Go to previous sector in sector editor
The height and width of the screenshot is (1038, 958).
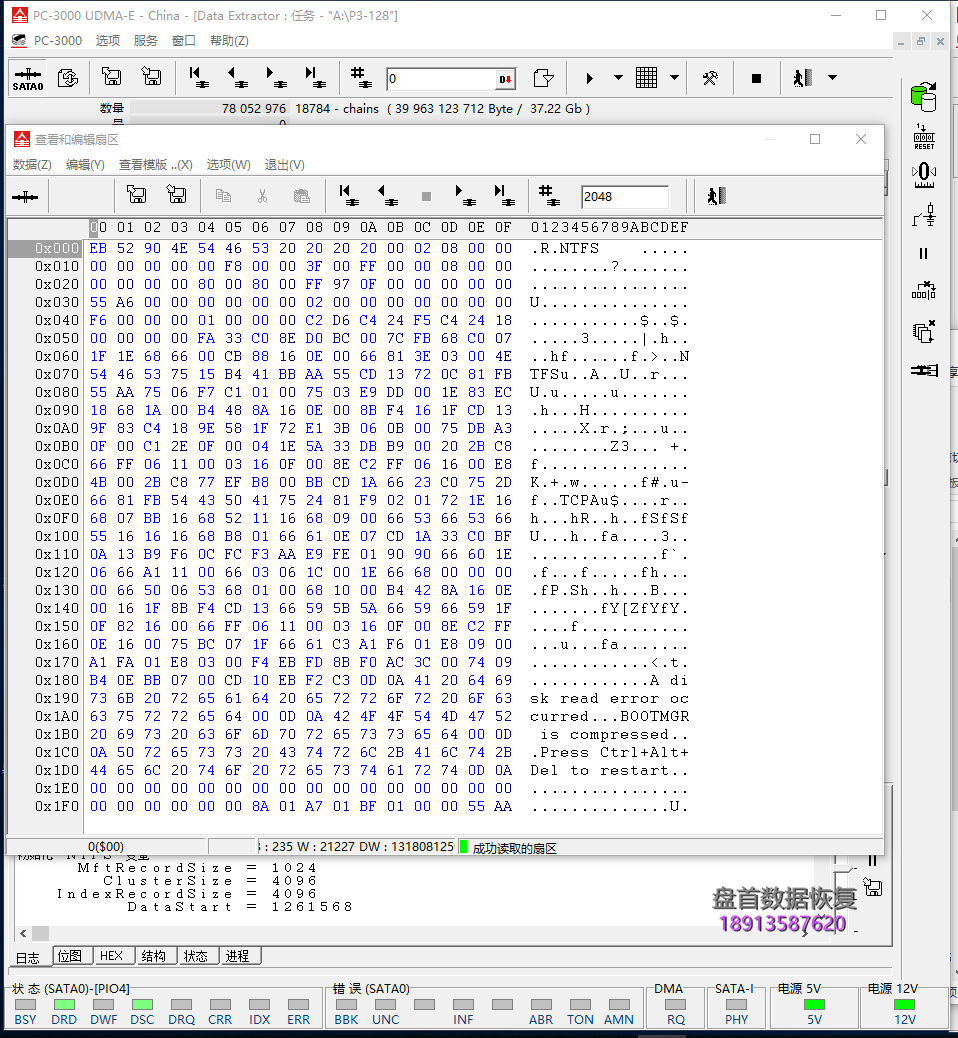coord(387,195)
